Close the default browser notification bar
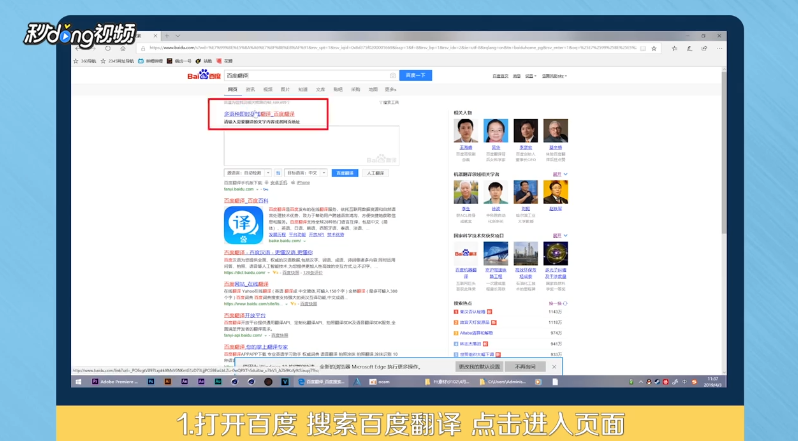The image size is (798, 441). pos(554,366)
